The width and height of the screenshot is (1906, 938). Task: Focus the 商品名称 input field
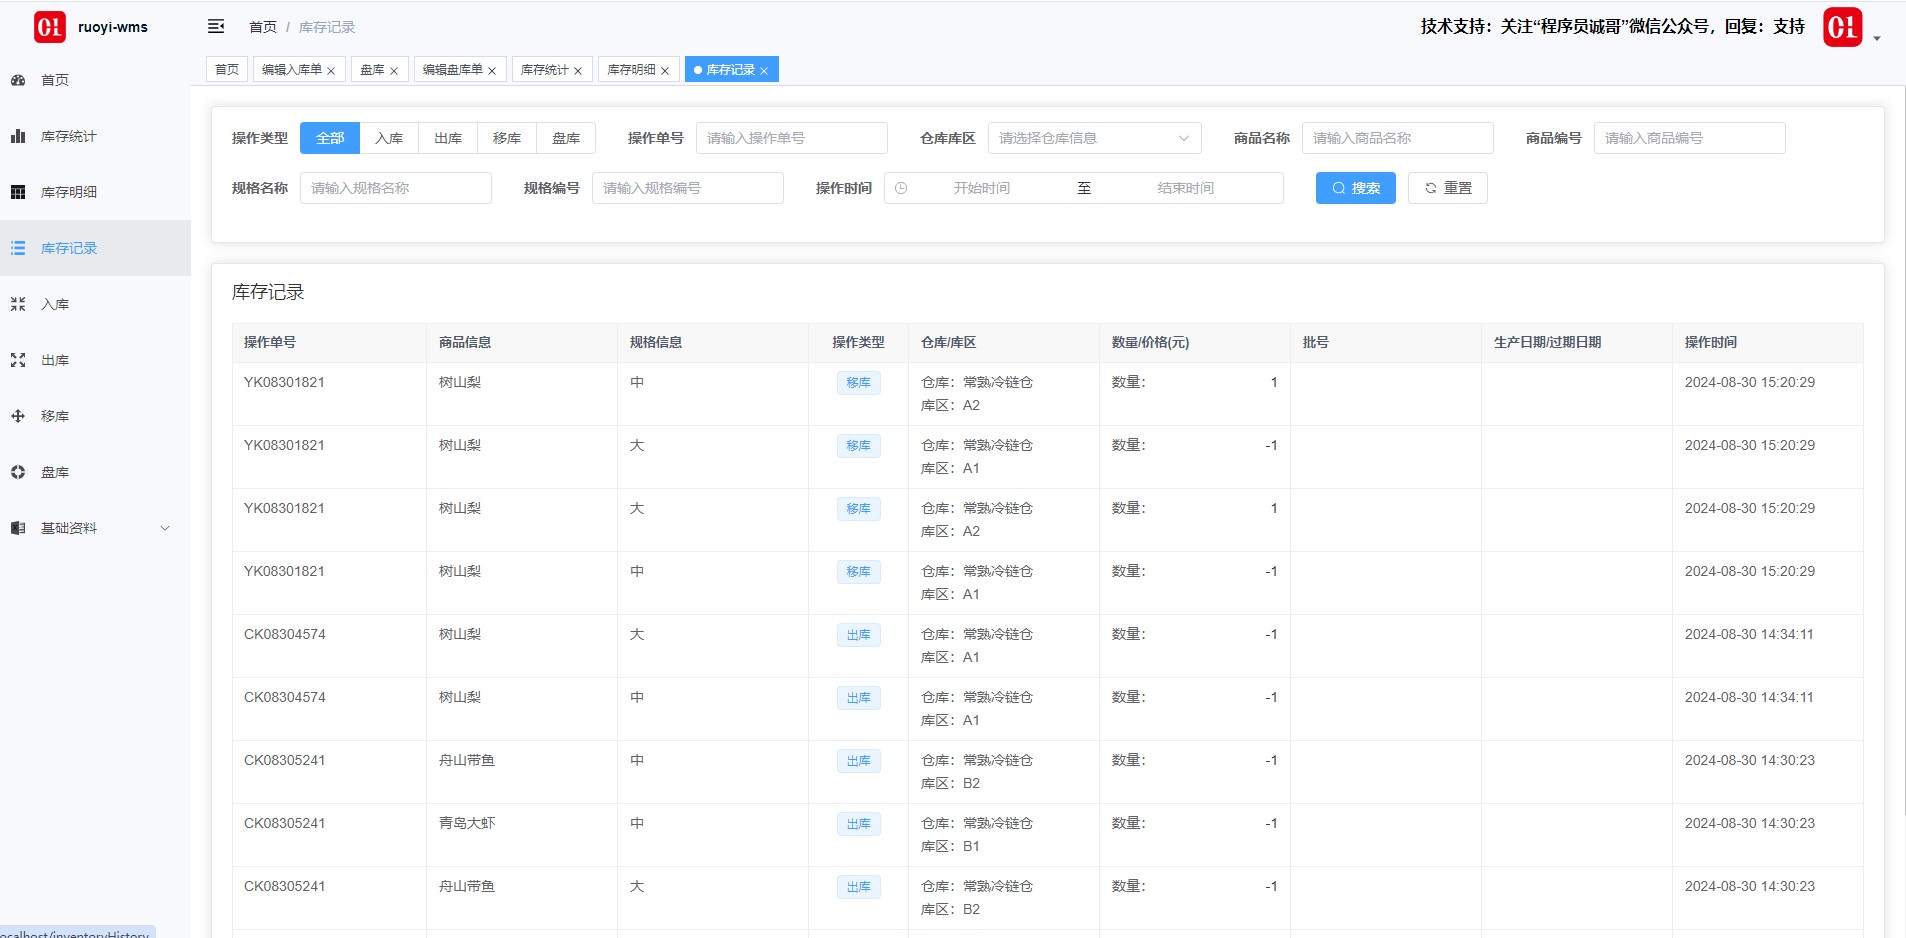1397,138
